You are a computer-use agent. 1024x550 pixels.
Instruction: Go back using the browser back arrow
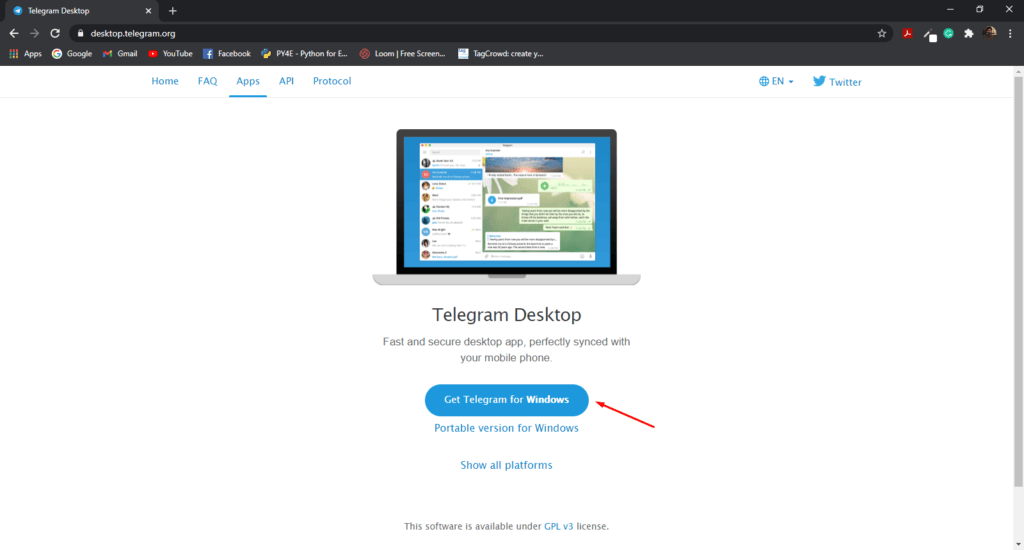pyautogui.click(x=14, y=33)
